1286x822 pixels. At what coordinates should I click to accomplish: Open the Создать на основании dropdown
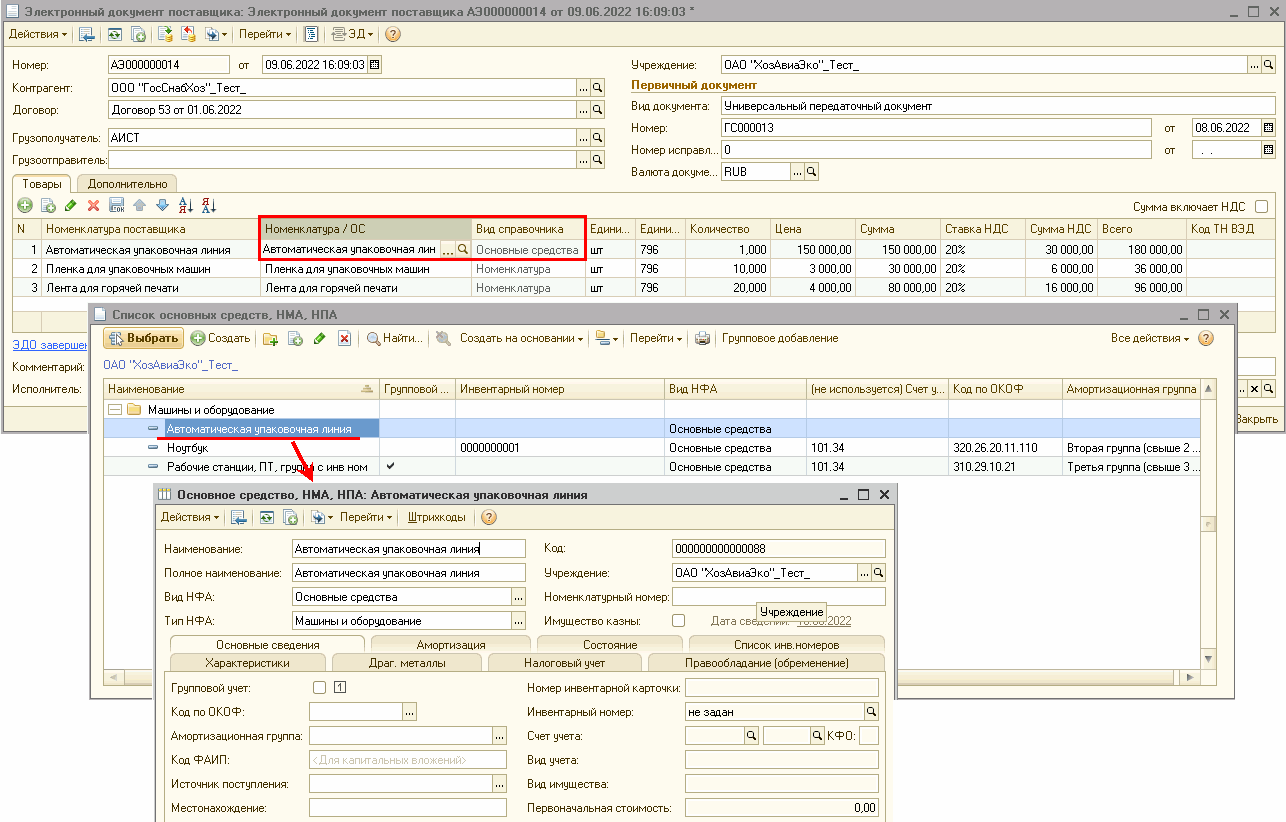pyautogui.click(x=521, y=339)
